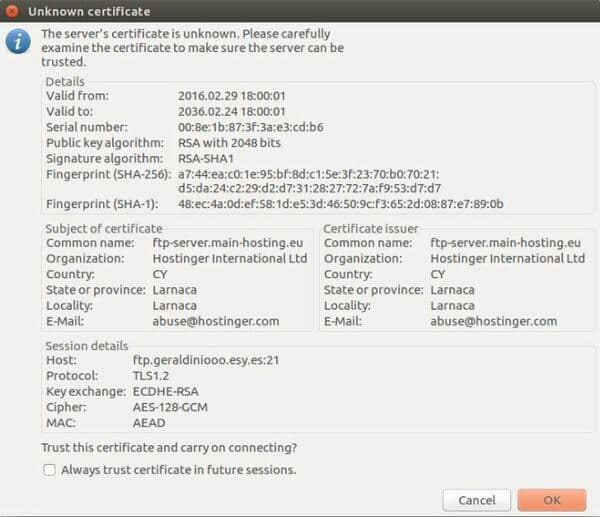Click issuer Locality value Larnaca

452,305
